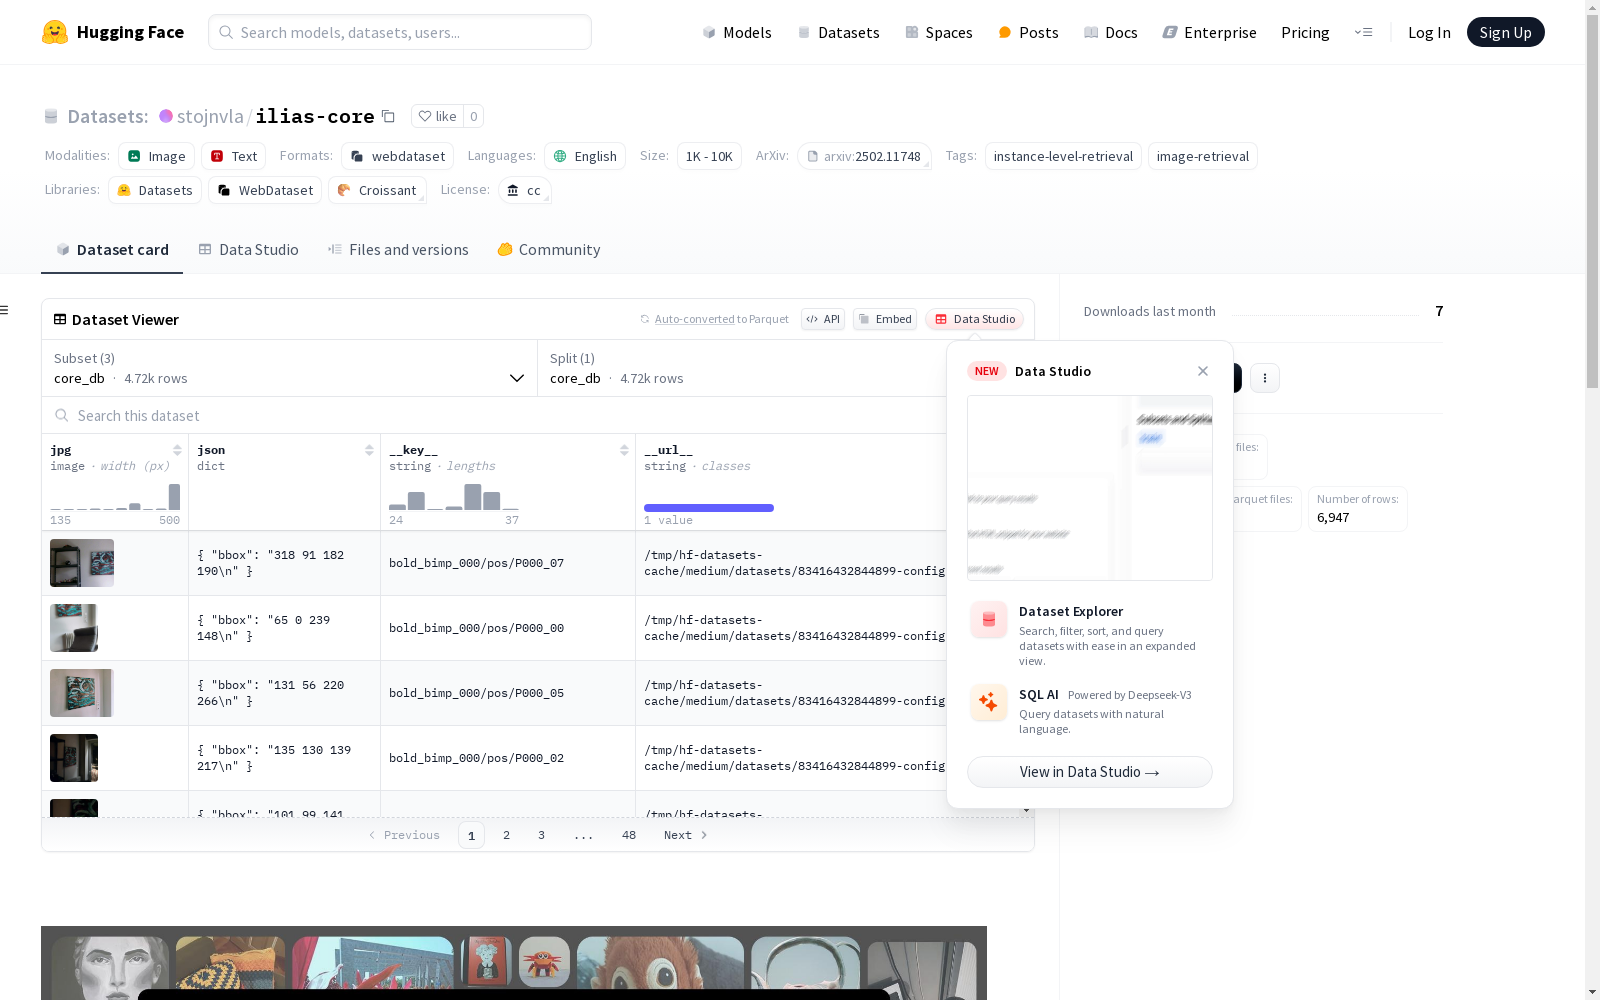Screen dimensions: 1600x1000
Task: Select the Dataset card tab
Action: (112, 250)
